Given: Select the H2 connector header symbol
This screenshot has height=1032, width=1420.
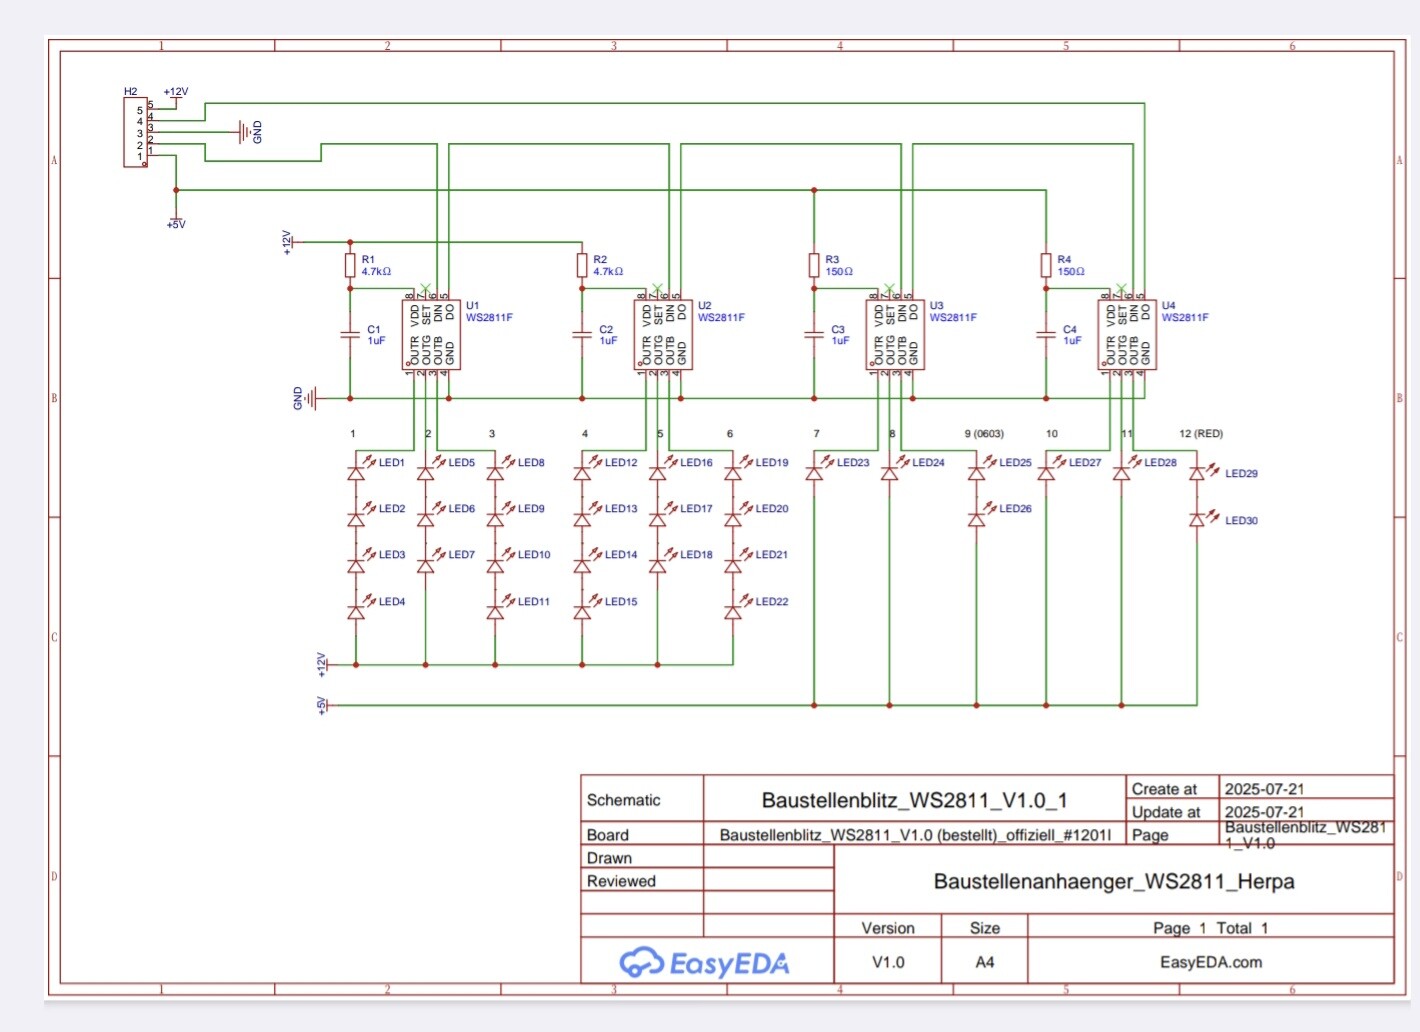Looking at the screenshot, I should tap(135, 132).
